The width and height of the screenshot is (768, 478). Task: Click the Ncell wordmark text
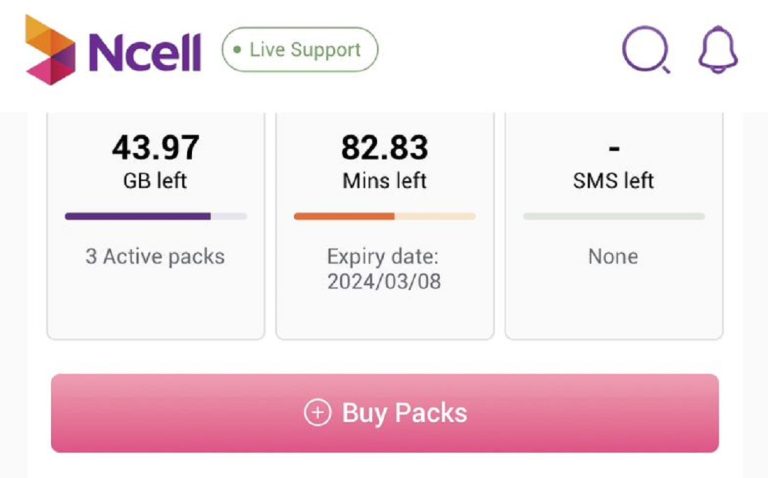(x=144, y=52)
